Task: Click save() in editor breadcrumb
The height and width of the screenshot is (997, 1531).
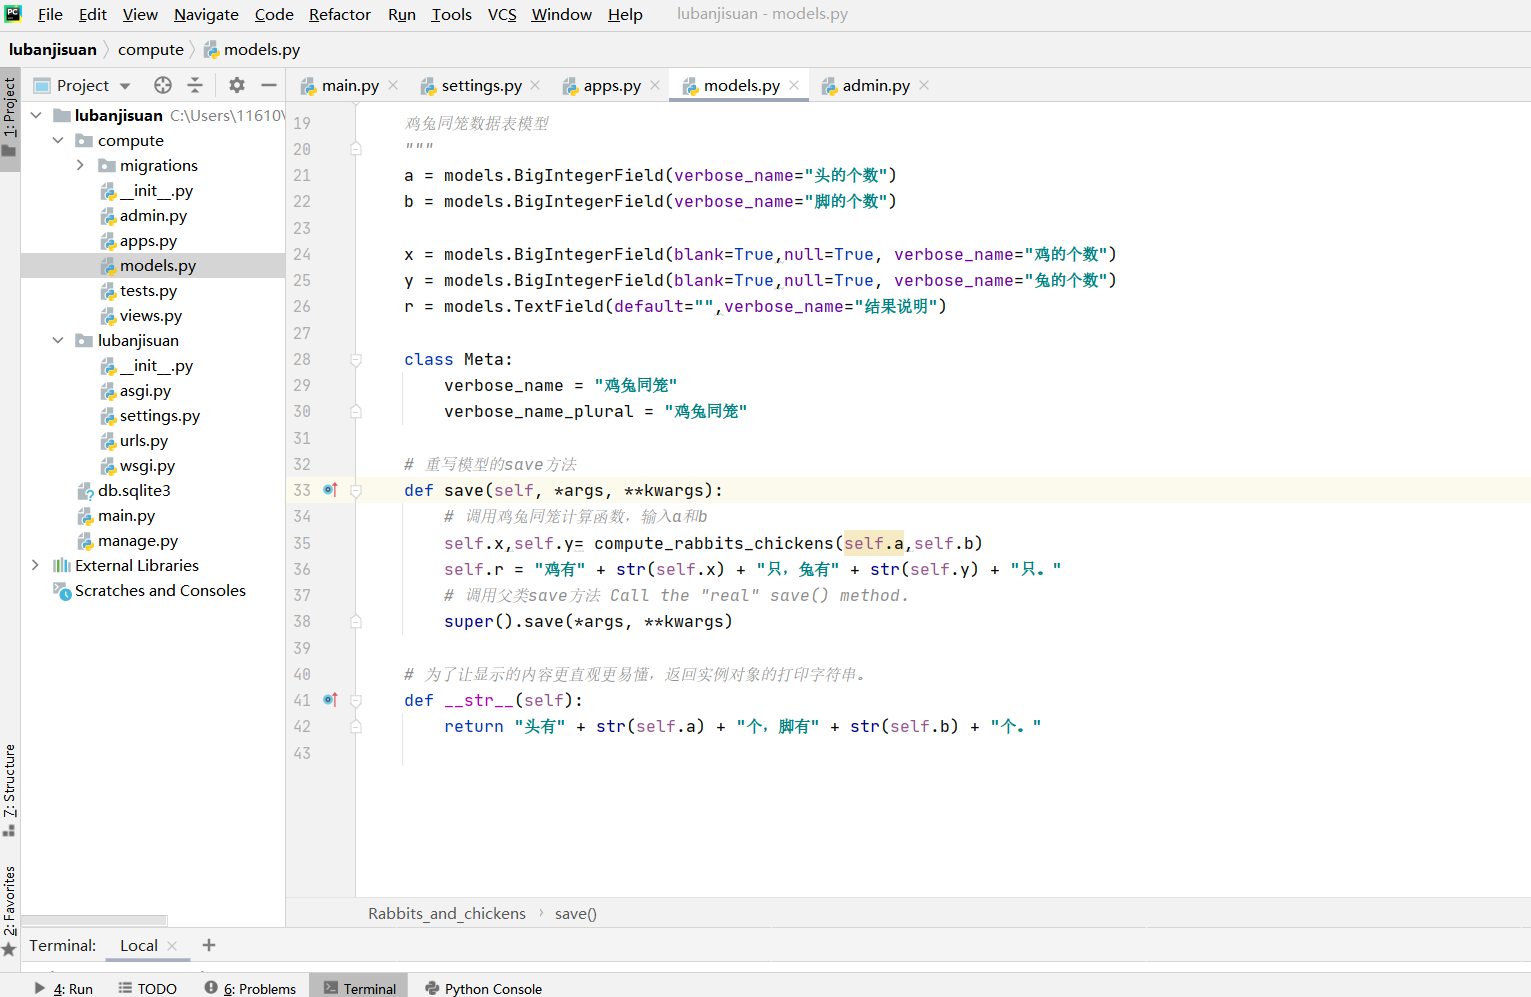Action: 576,913
